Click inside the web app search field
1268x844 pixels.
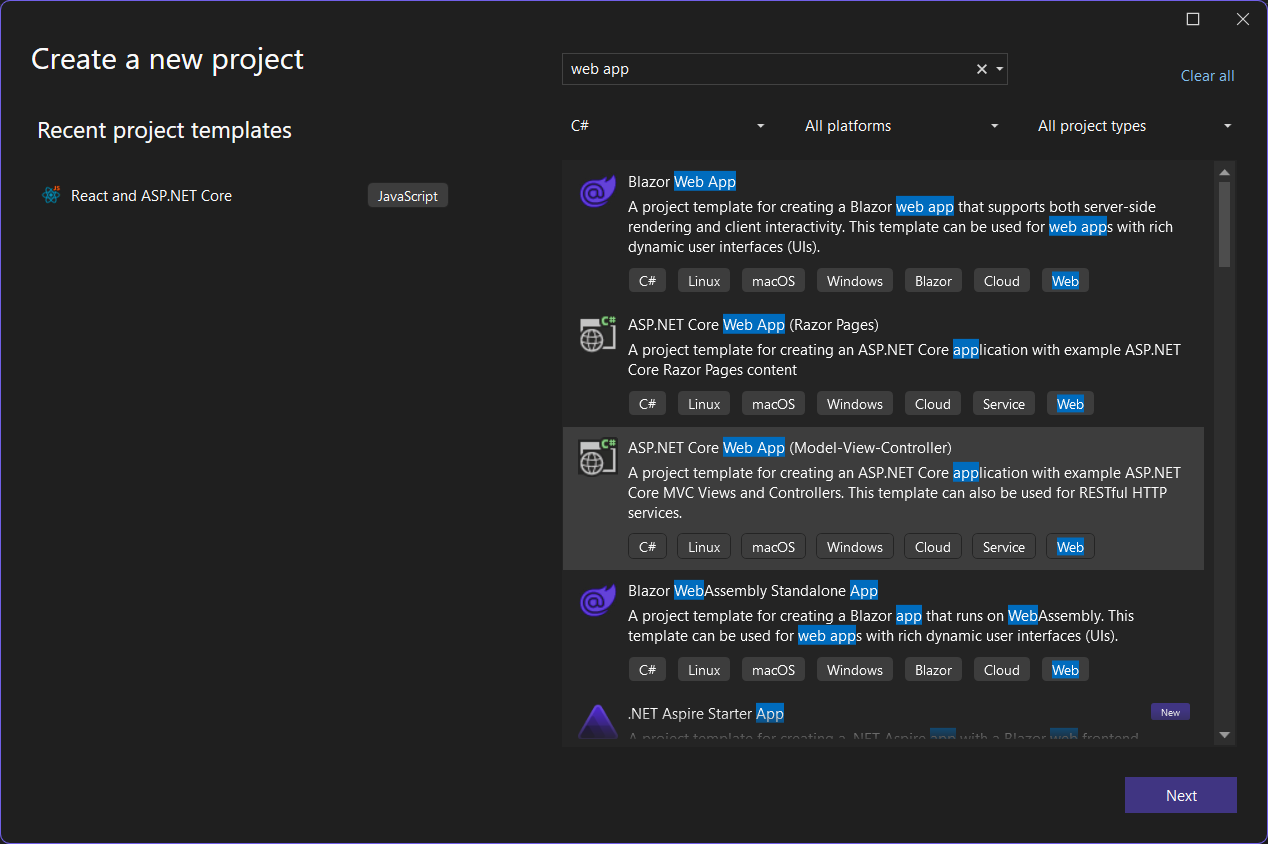pos(770,69)
